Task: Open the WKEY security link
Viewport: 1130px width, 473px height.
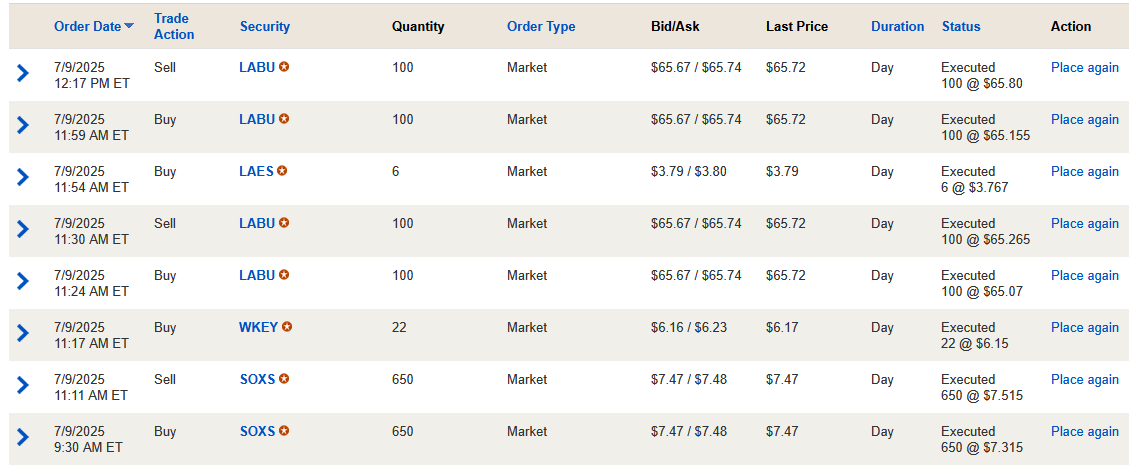Action: click(x=258, y=327)
